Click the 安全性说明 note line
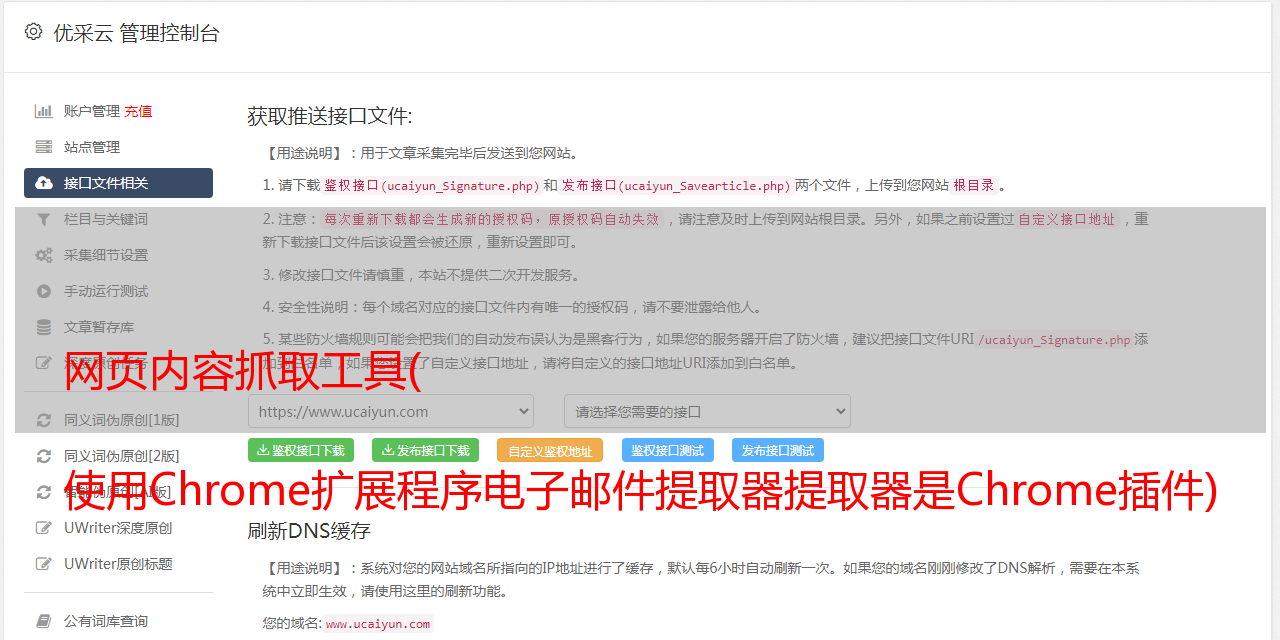The width and height of the screenshot is (1280, 640). point(512,307)
